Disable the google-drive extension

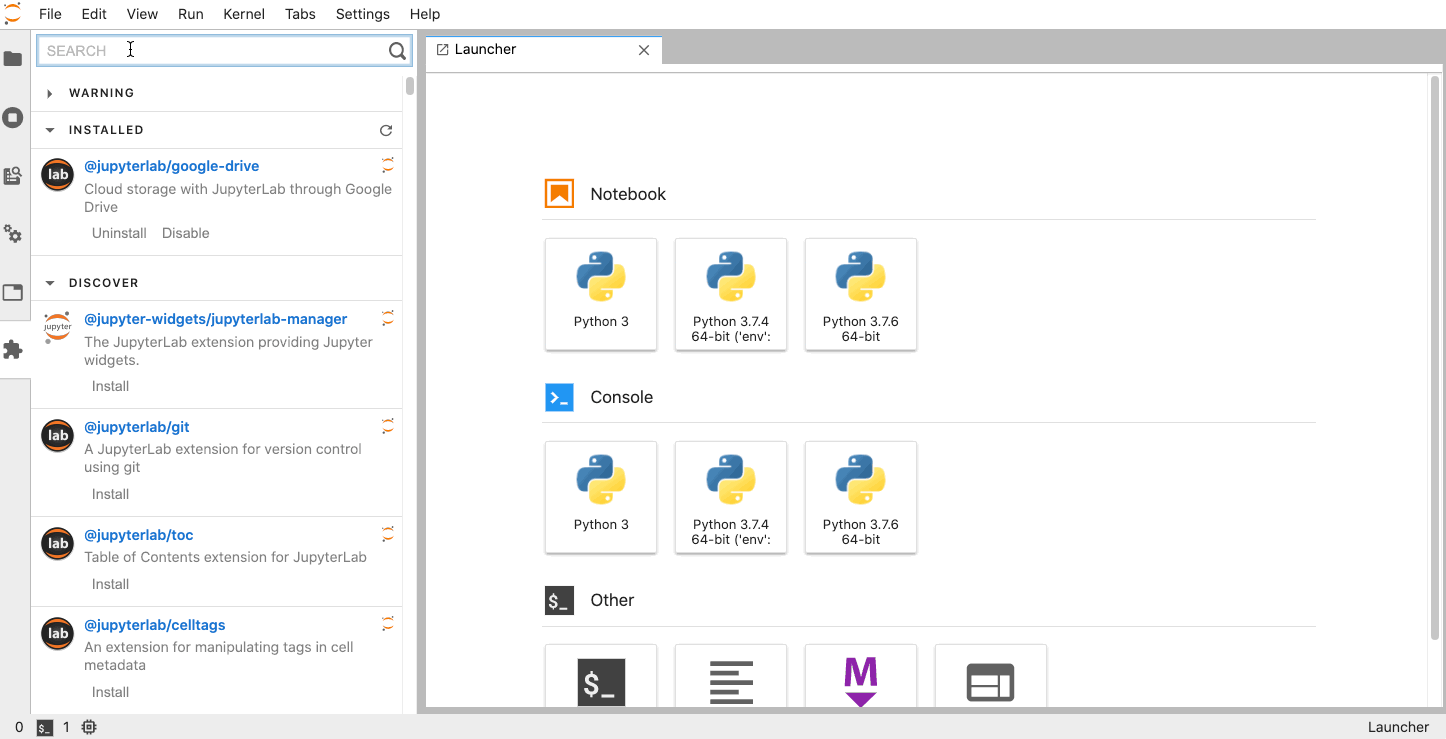click(186, 233)
